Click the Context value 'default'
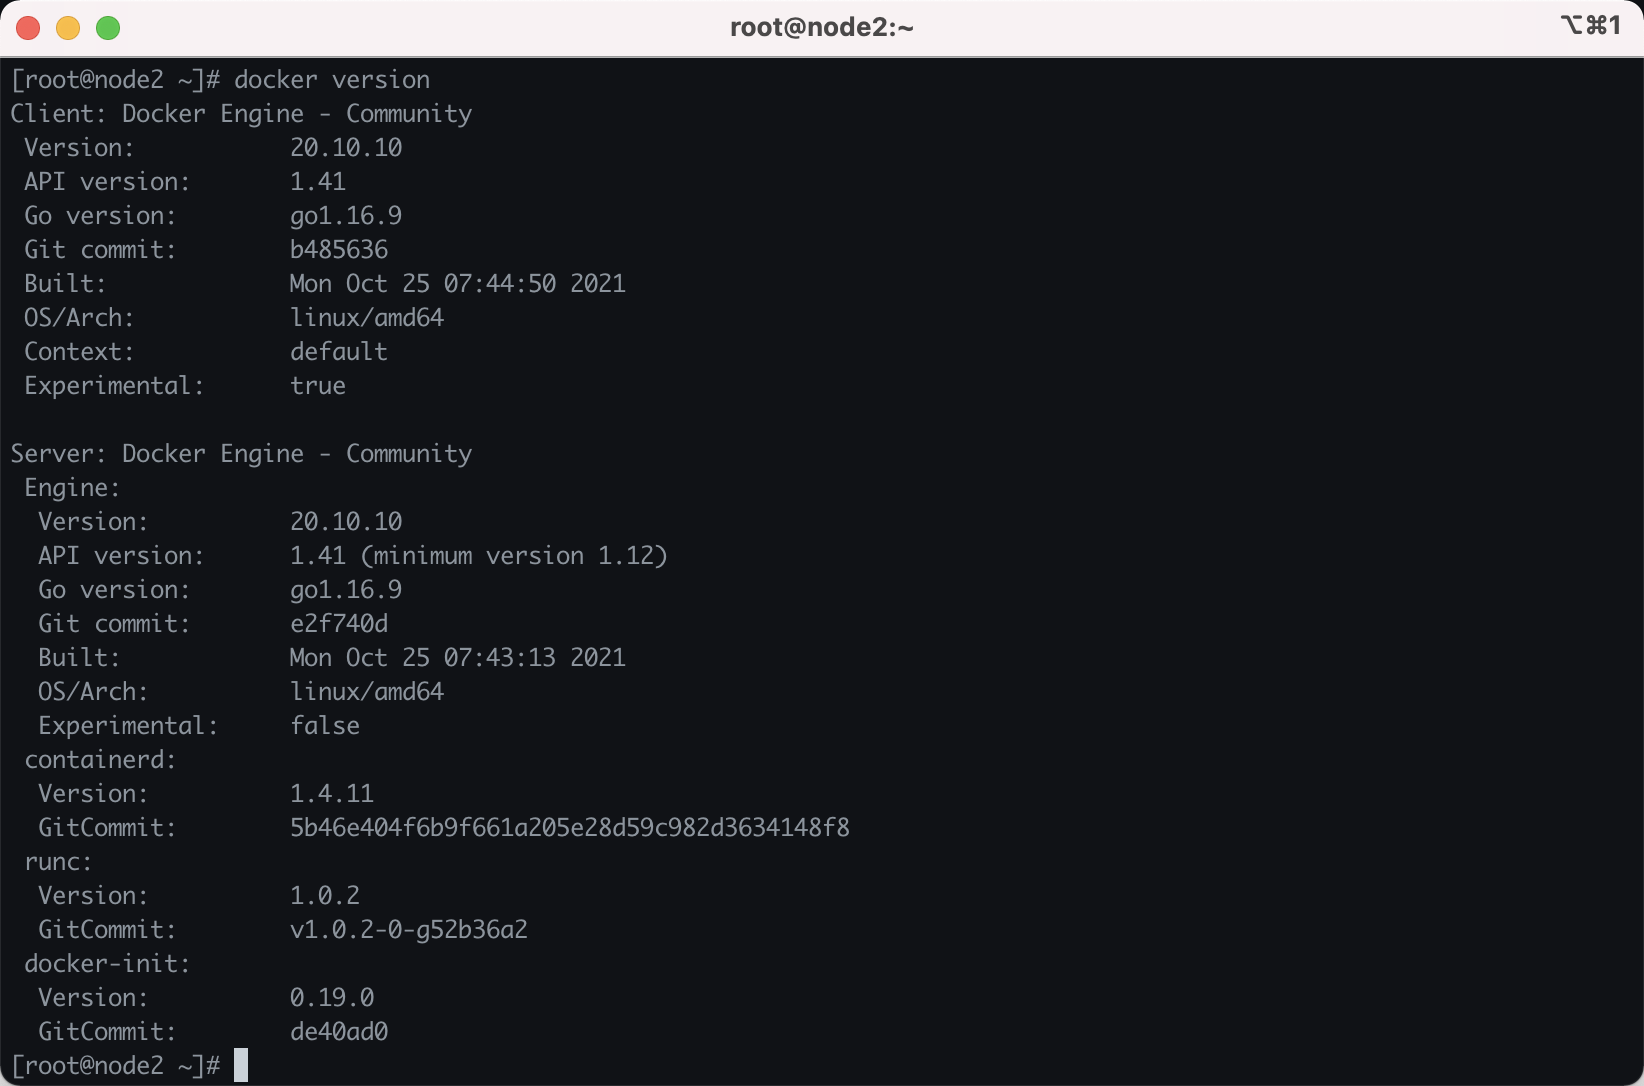1644x1086 pixels. [339, 352]
